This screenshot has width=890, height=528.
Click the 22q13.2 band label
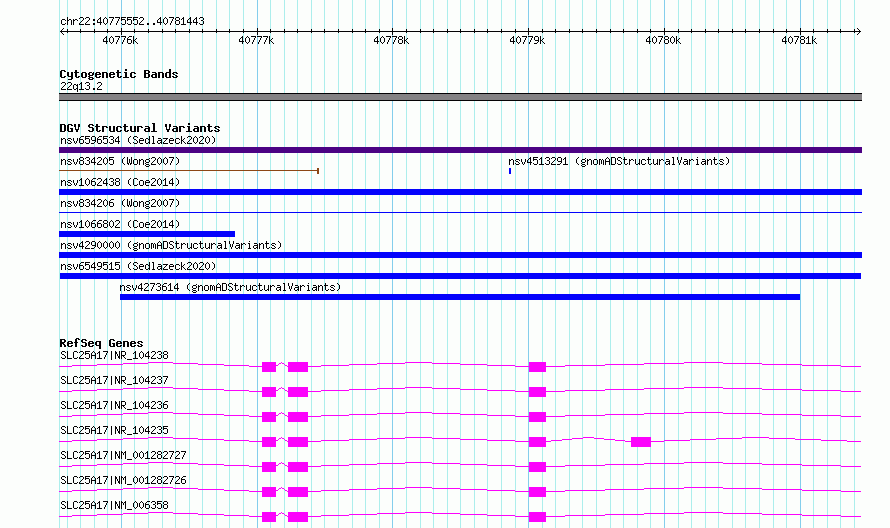tap(81, 86)
